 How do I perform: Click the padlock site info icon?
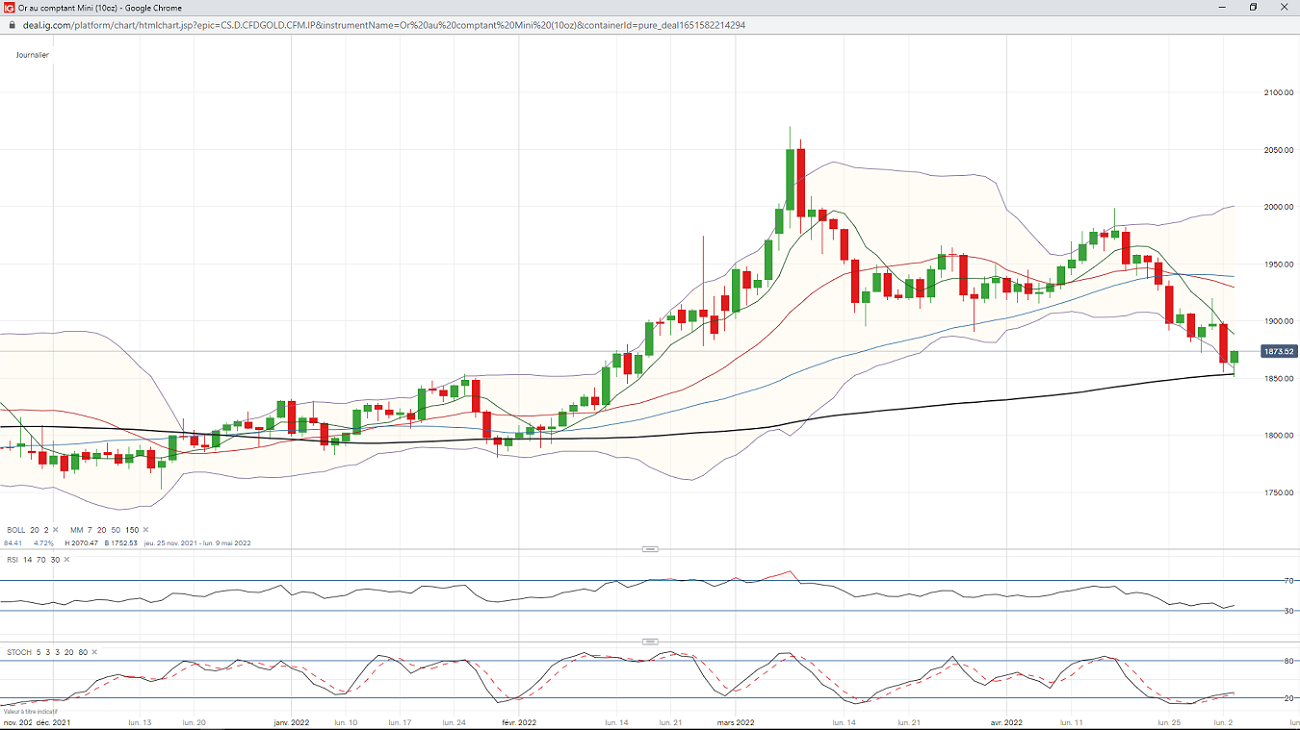pyautogui.click(x=12, y=25)
